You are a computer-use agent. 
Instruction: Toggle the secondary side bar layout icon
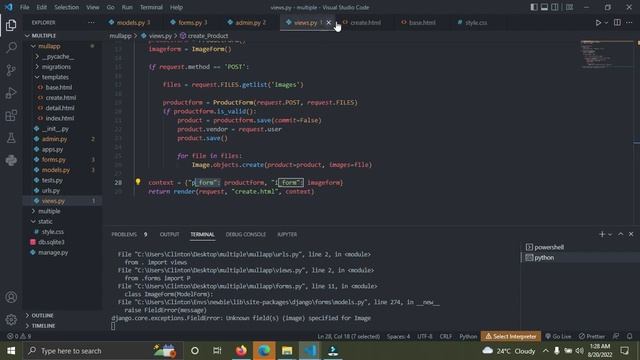(x=555, y=7)
